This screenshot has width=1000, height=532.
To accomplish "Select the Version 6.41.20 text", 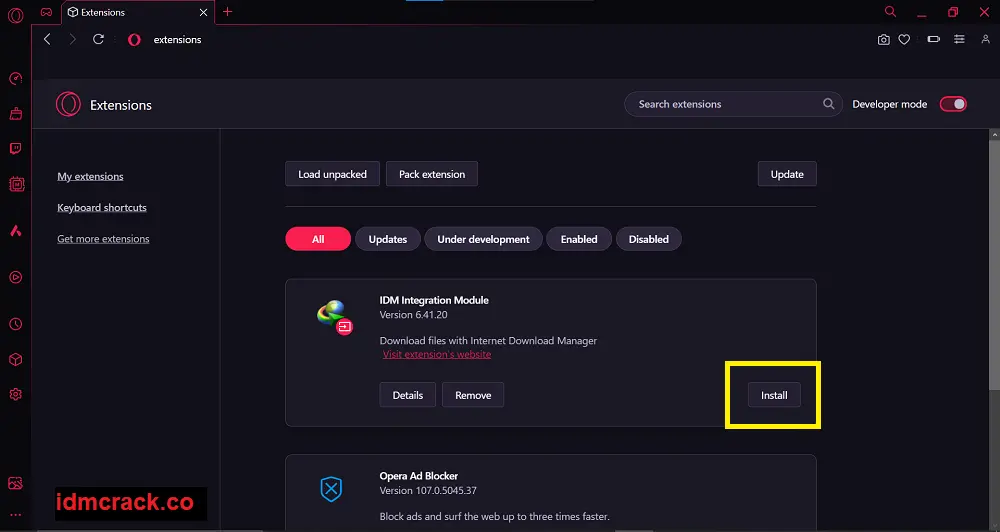I will click(413, 315).
